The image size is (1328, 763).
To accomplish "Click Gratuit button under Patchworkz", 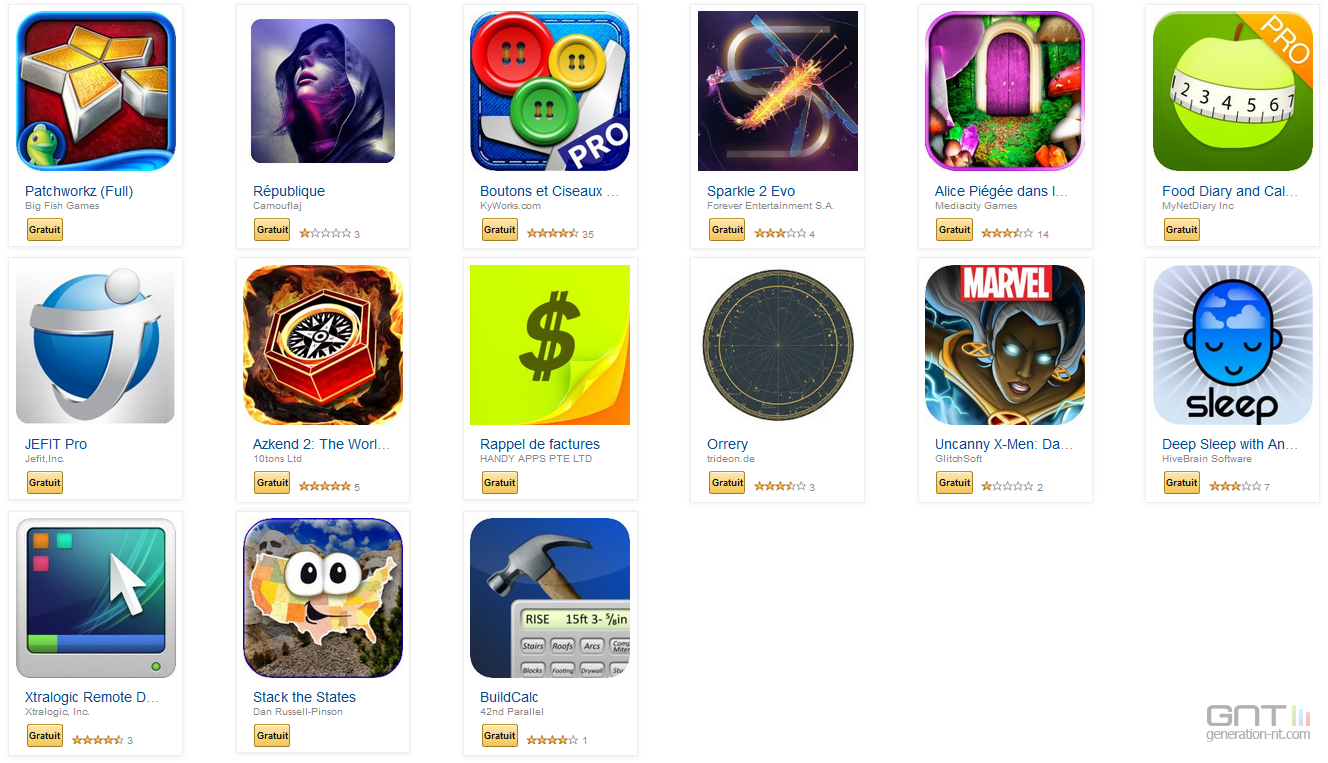I will click(45, 230).
